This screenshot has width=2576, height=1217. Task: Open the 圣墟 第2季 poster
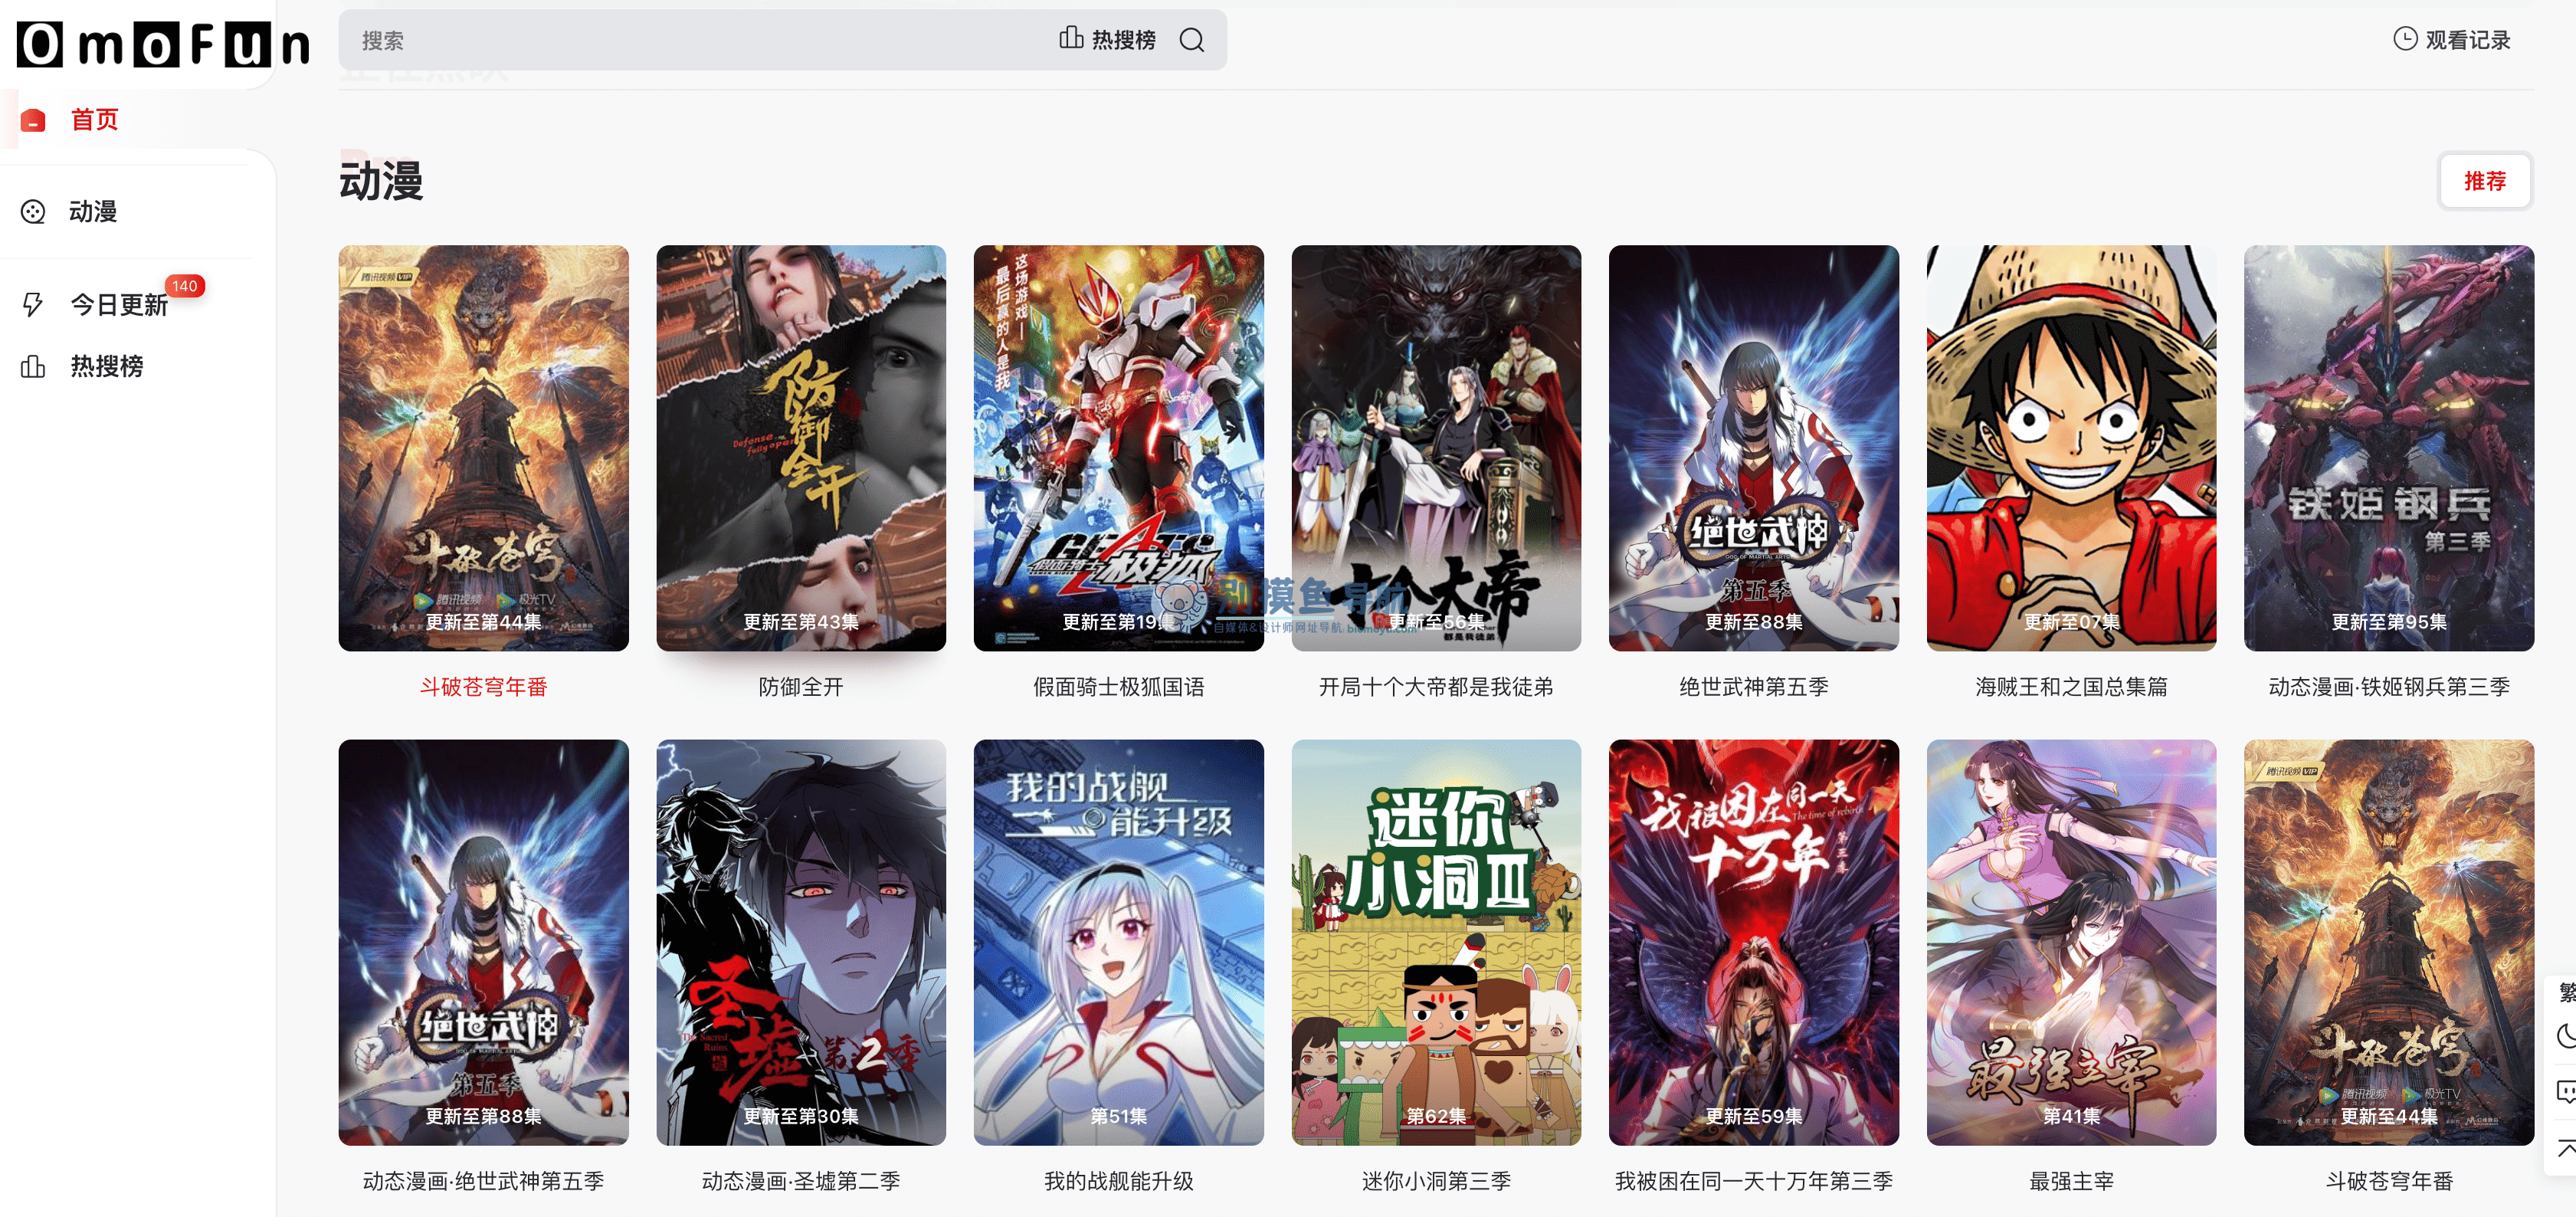(x=801, y=942)
